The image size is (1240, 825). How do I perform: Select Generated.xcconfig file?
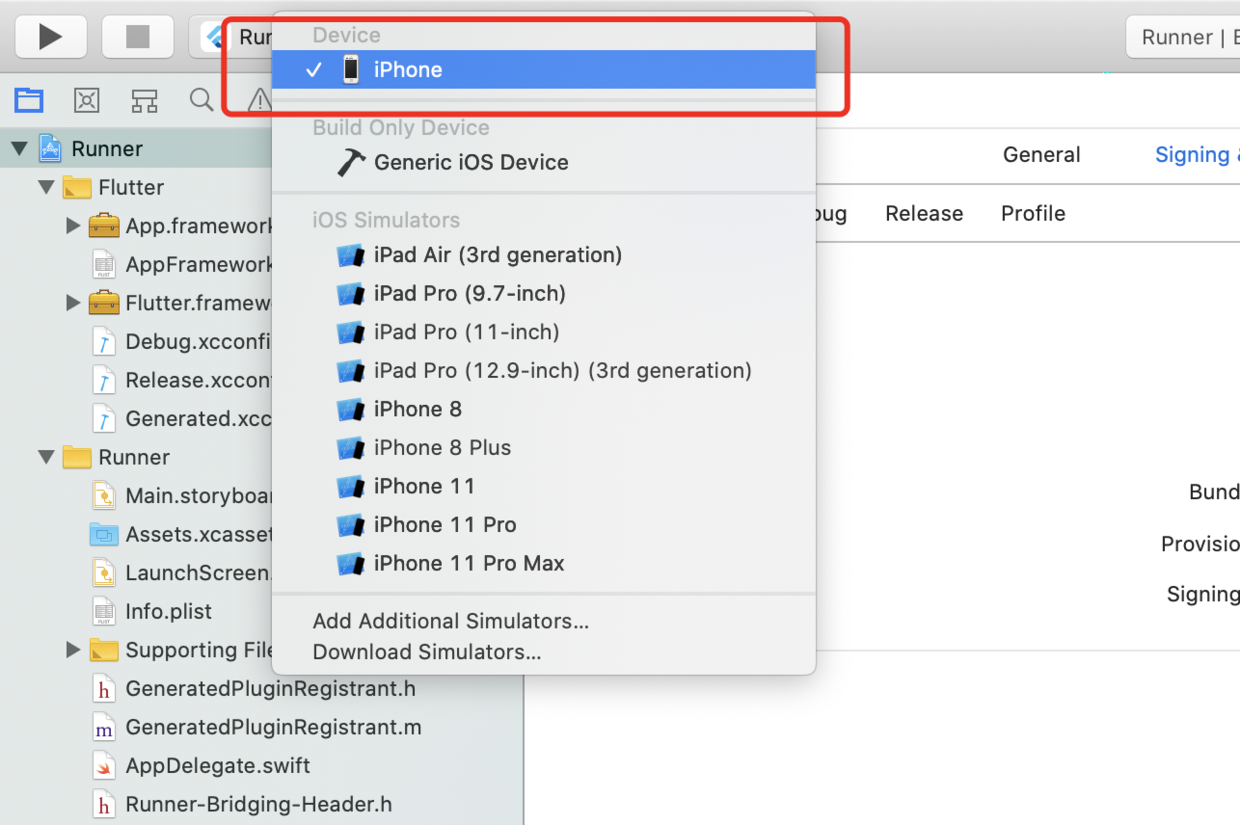pos(180,419)
